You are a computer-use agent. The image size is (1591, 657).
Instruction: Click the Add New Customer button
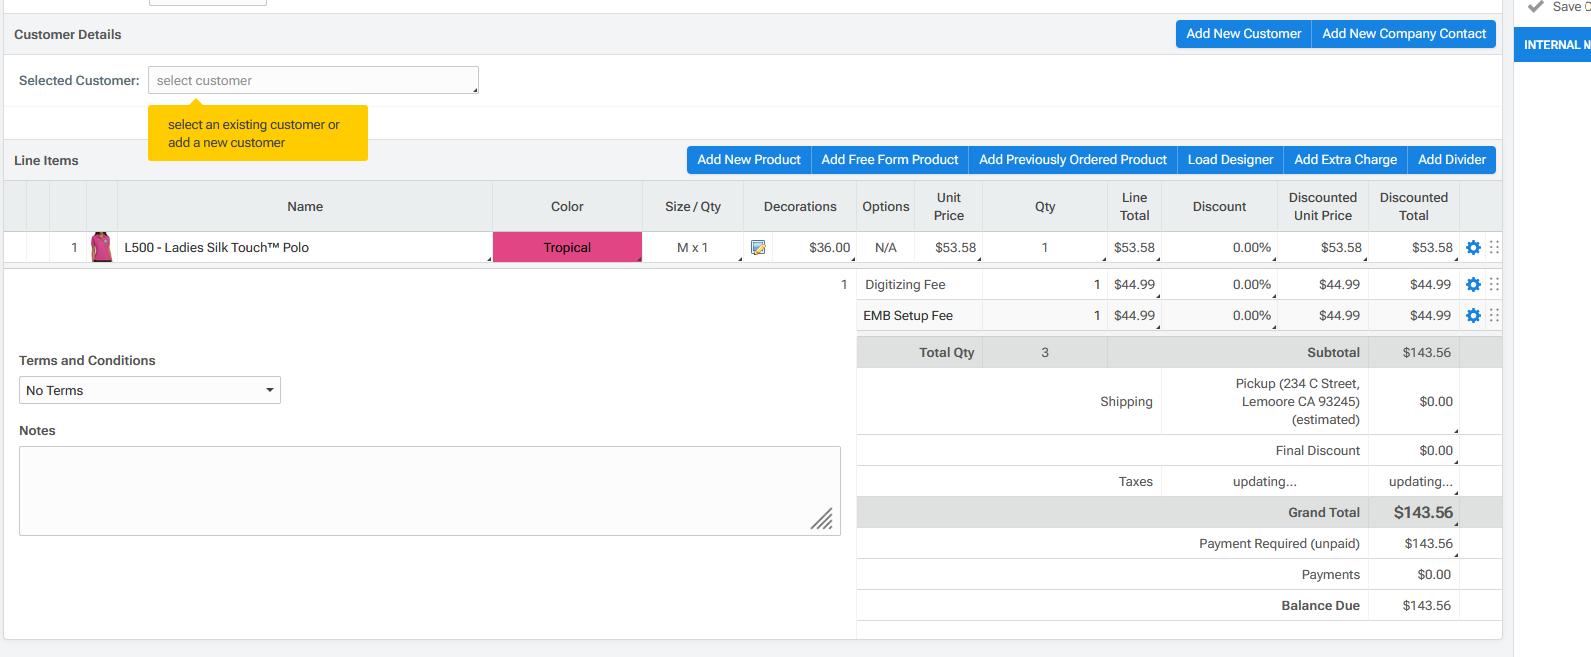(1243, 34)
